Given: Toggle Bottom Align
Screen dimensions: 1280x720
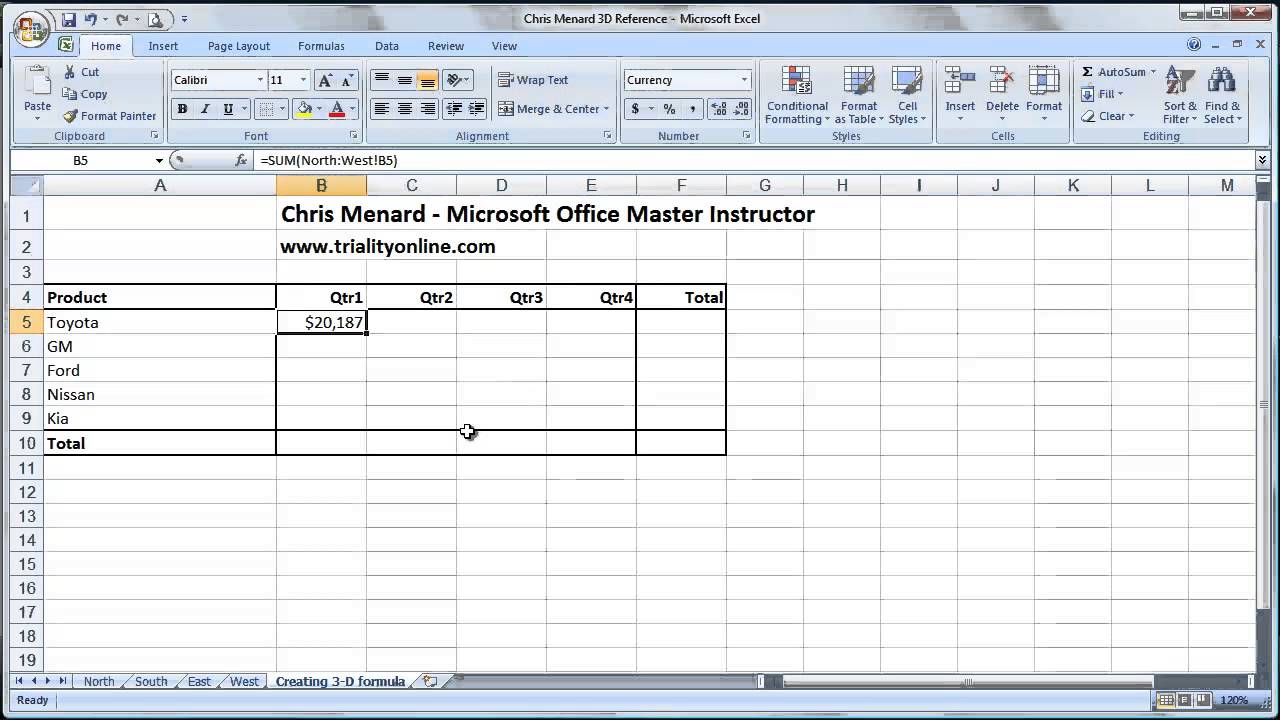Looking at the screenshot, I should [x=427, y=80].
